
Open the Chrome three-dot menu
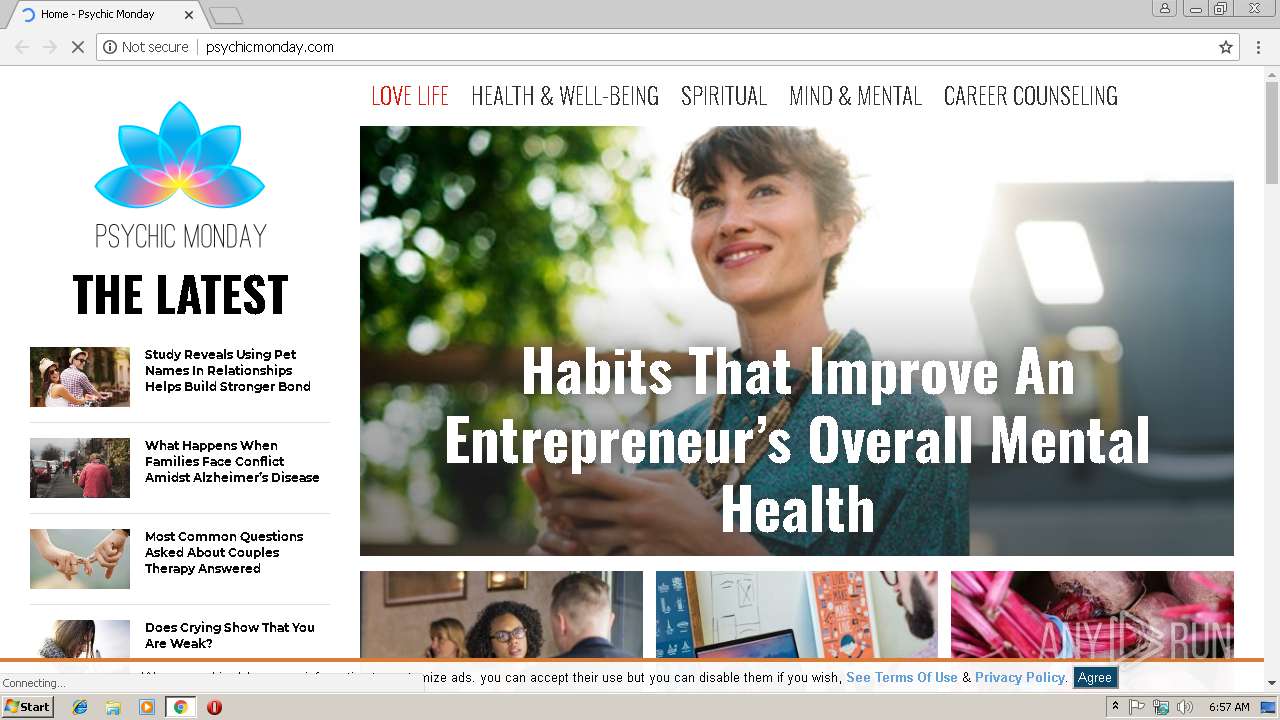1258,47
